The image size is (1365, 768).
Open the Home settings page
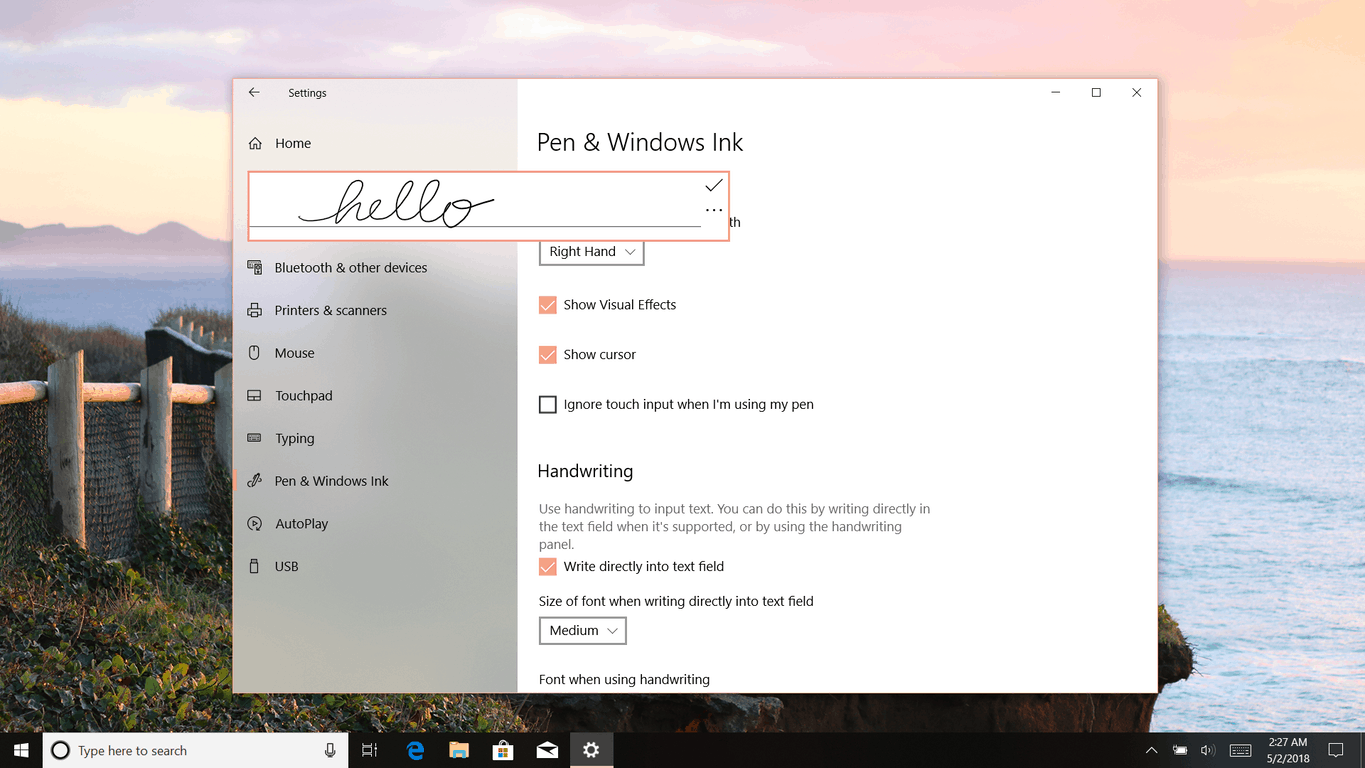375,143
